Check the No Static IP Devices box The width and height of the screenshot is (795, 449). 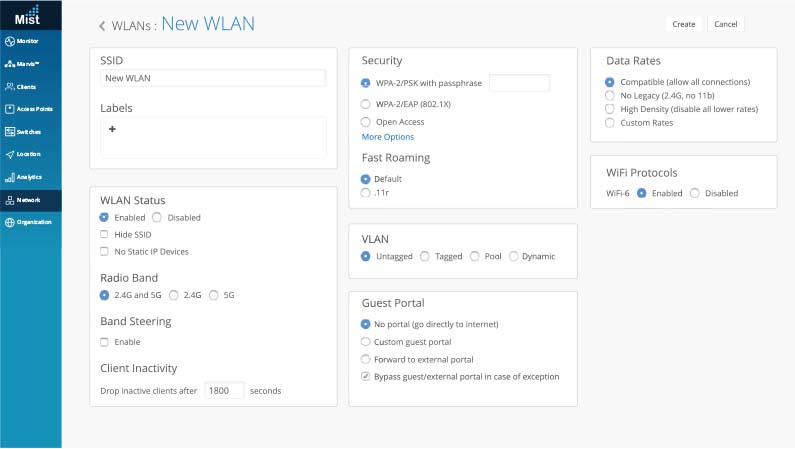coord(104,252)
